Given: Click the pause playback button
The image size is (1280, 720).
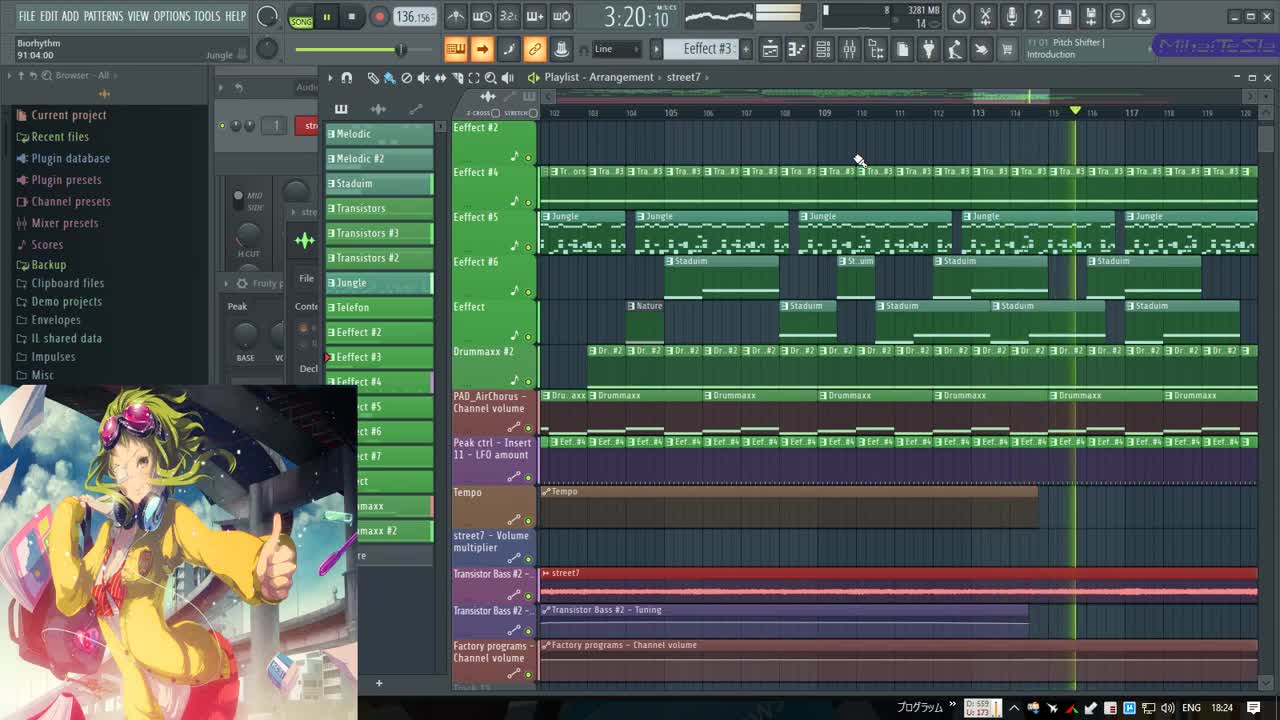Looking at the screenshot, I should [x=326, y=17].
